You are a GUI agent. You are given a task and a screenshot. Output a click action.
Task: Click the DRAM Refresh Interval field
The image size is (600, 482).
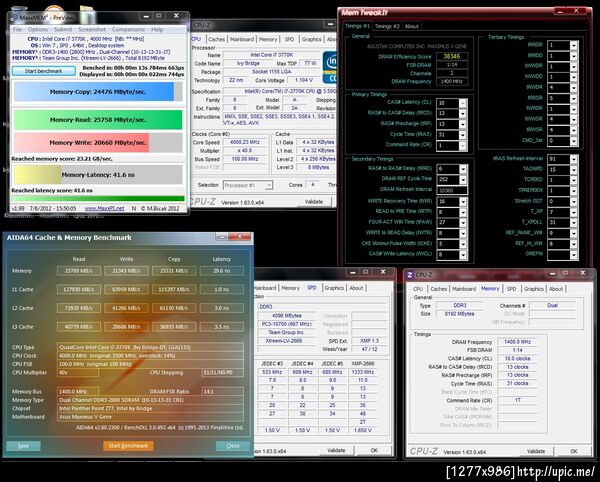point(452,190)
